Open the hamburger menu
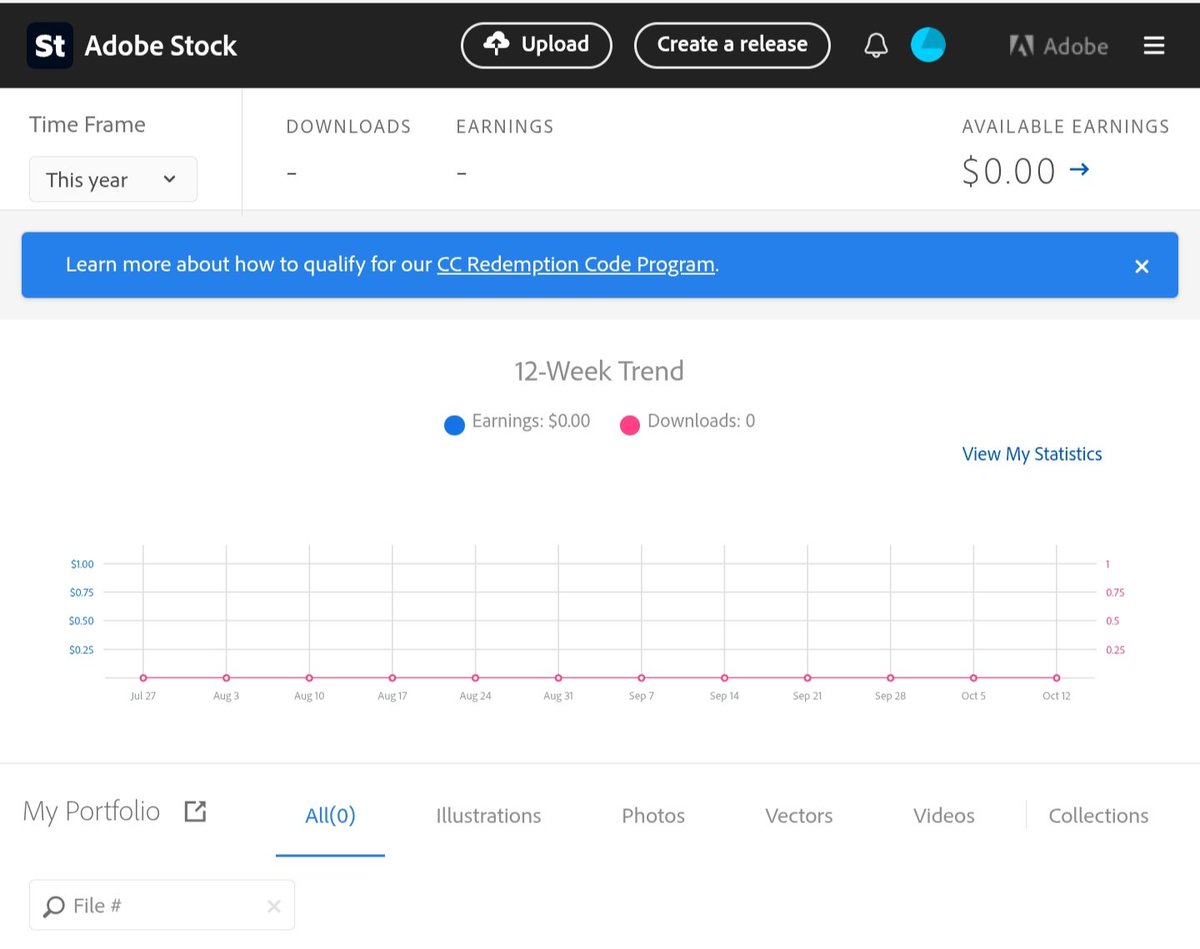This screenshot has height=949, width=1200. pyautogui.click(x=1154, y=46)
